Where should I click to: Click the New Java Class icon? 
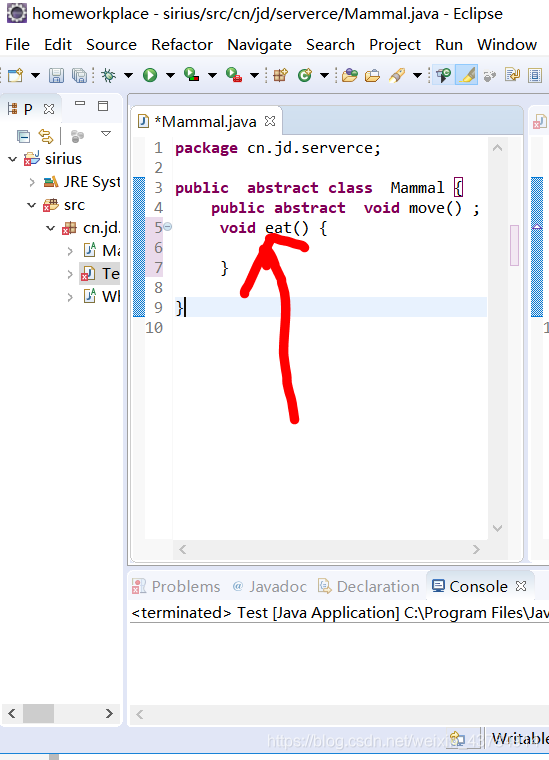305,75
